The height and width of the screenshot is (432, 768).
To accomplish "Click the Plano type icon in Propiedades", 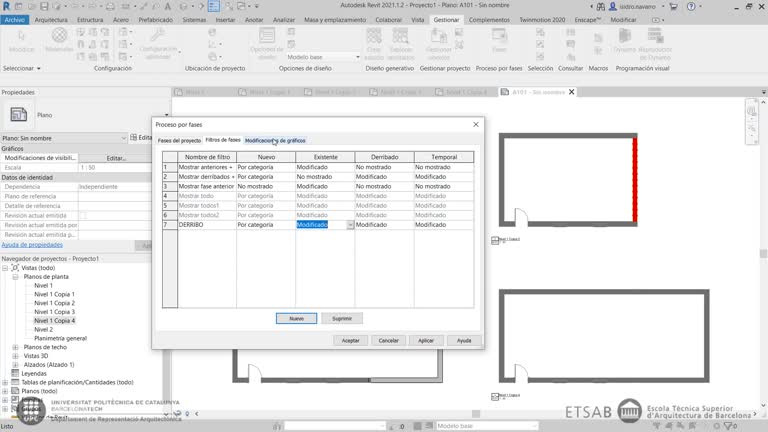I will 18,115.
